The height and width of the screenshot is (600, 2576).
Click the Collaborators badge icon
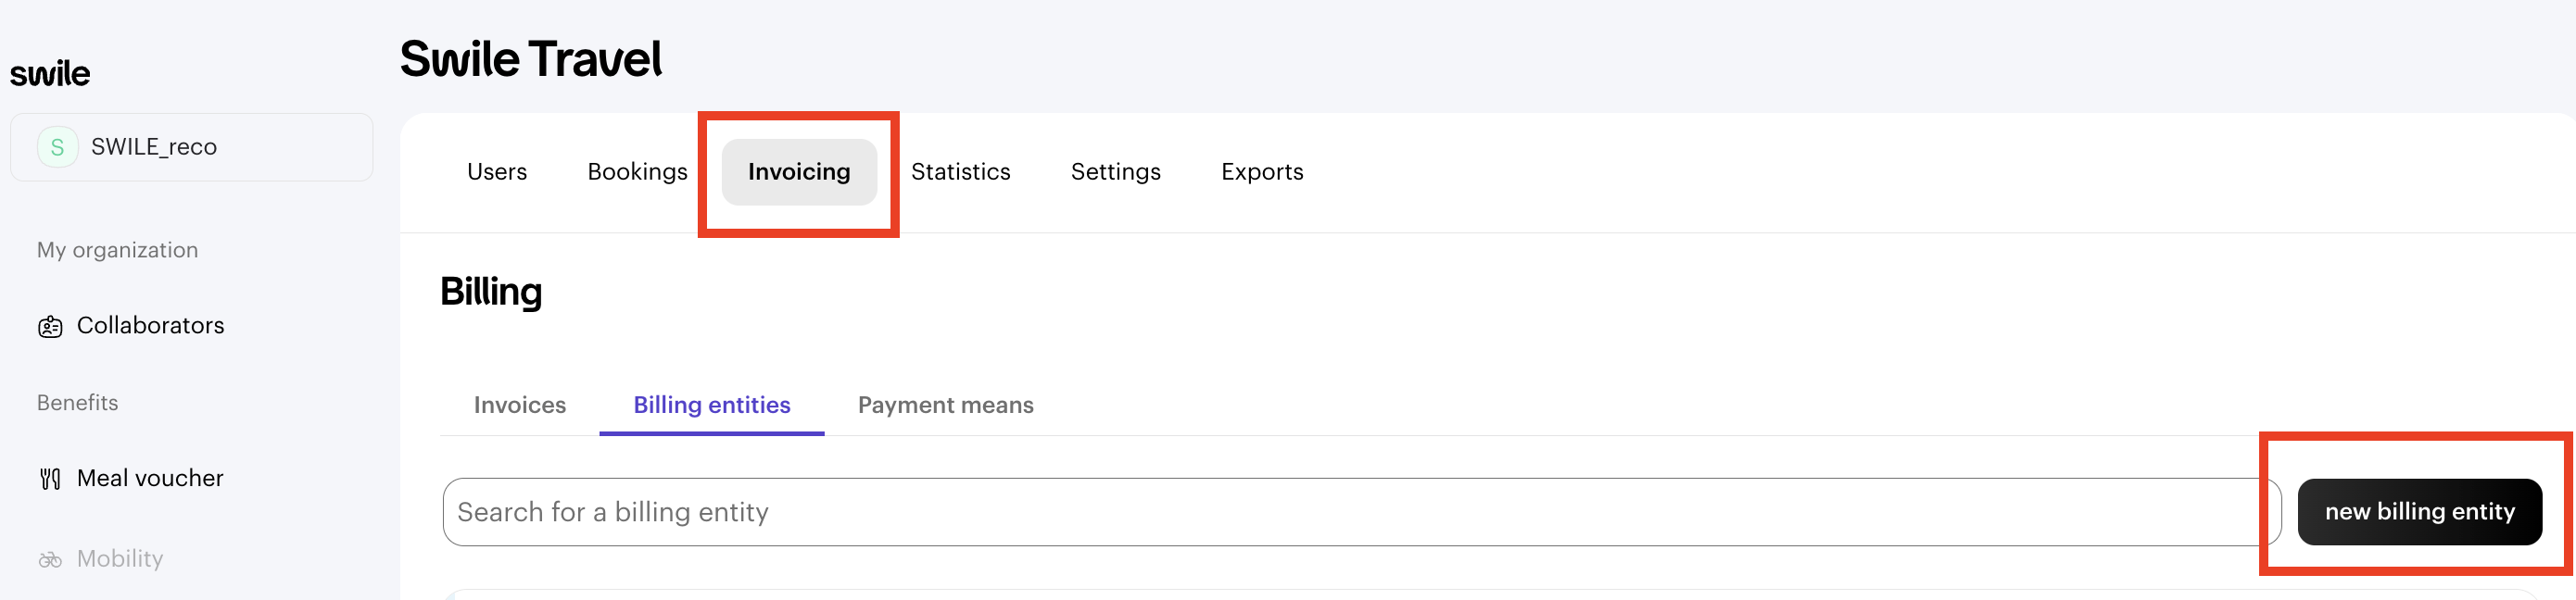[50, 327]
